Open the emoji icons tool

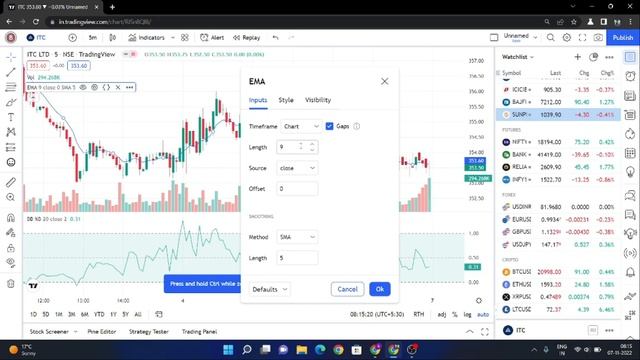click(11, 162)
